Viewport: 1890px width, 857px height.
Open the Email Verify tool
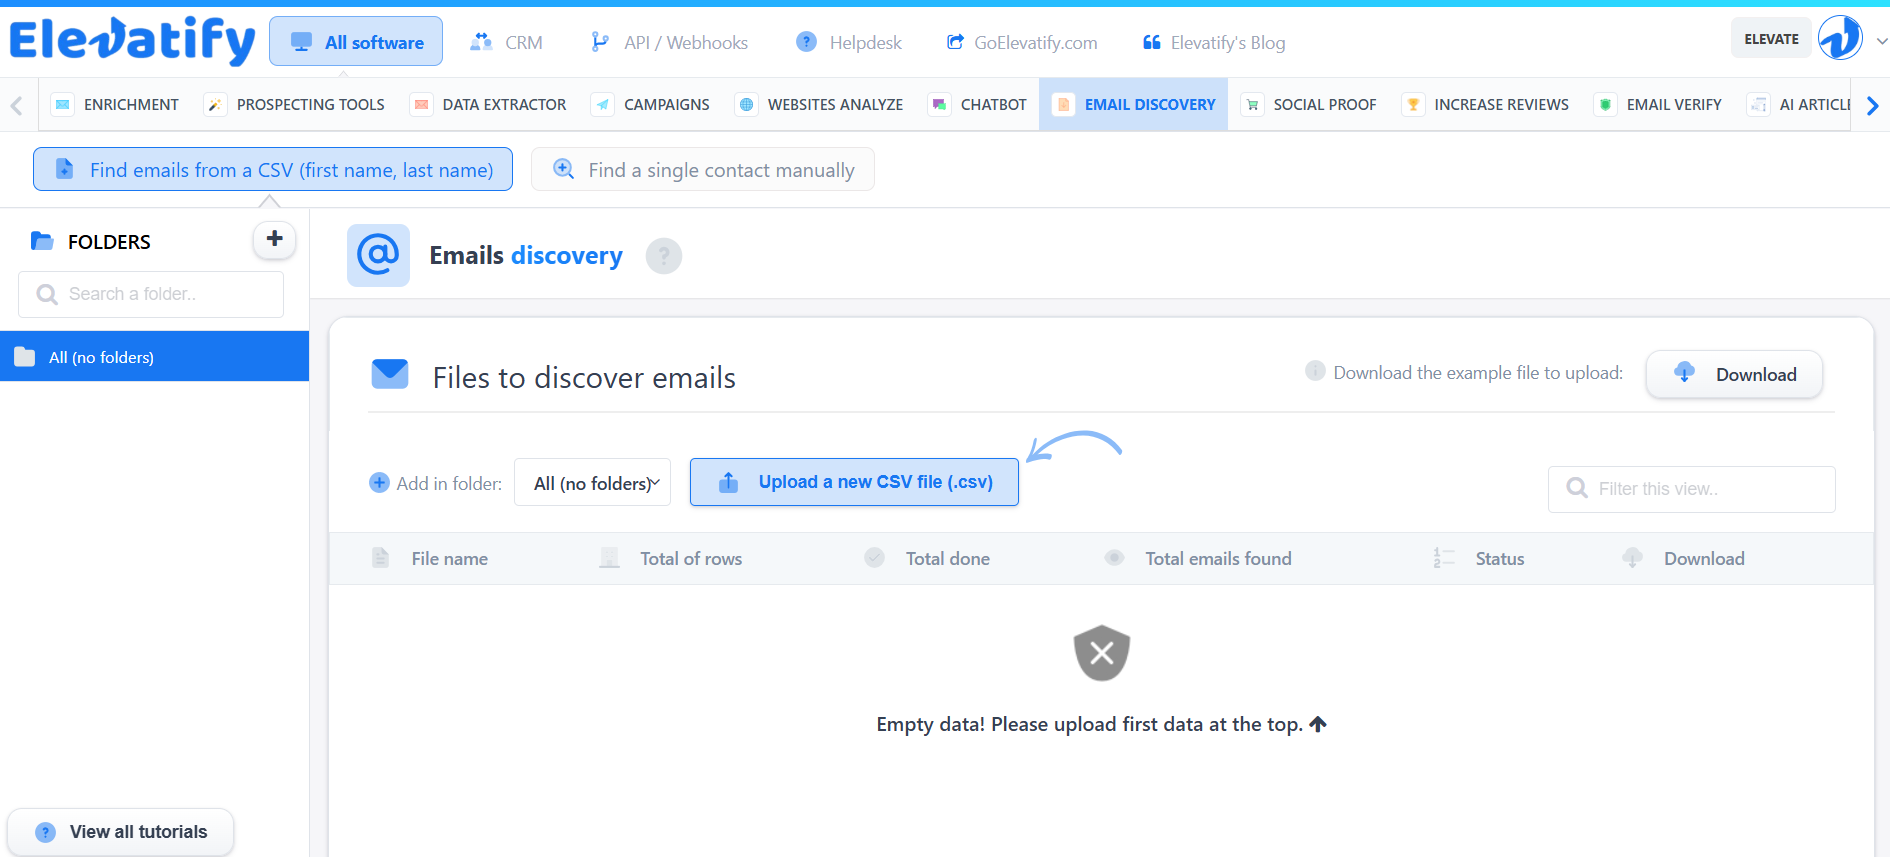click(x=1658, y=105)
